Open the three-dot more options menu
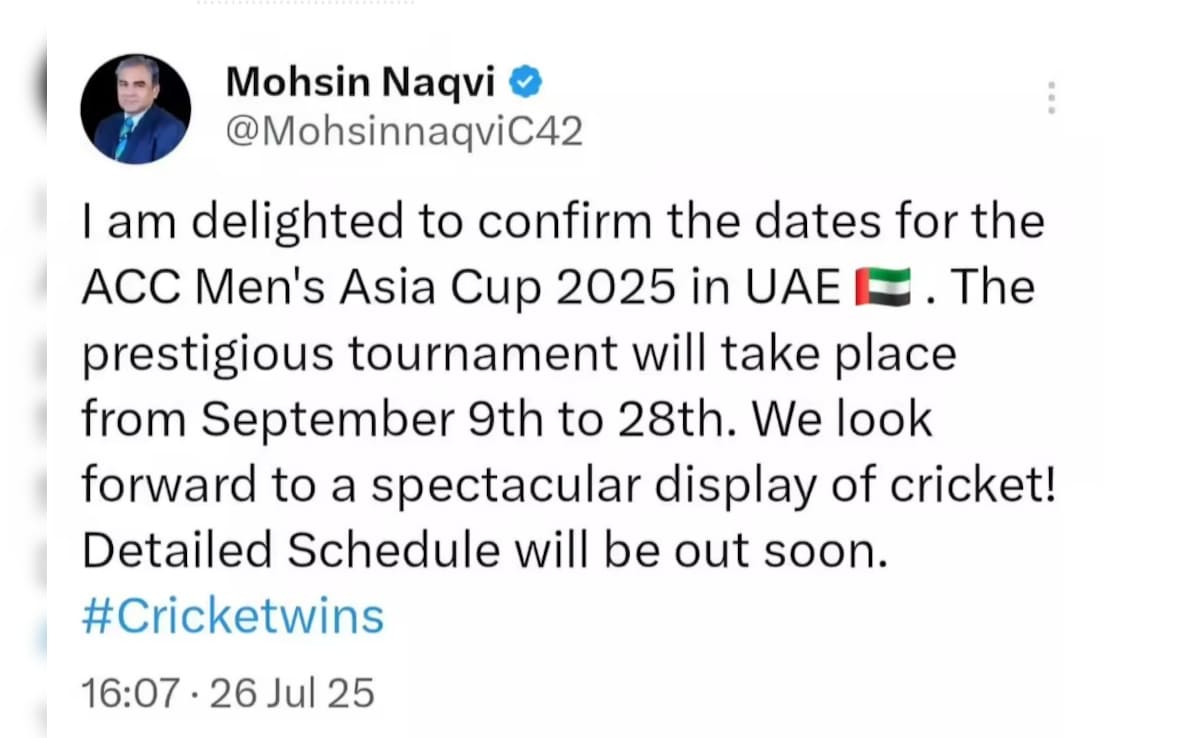The image size is (1200, 738). (1051, 98)
